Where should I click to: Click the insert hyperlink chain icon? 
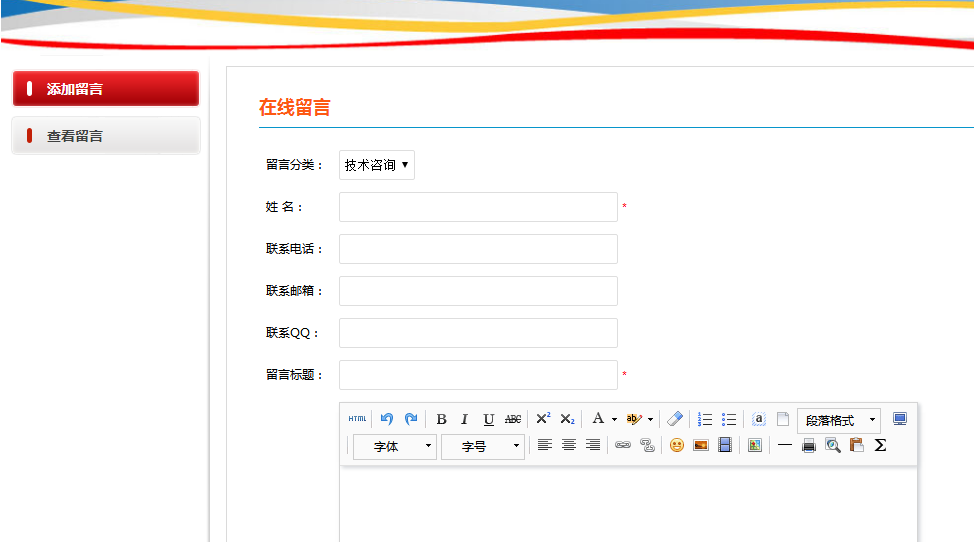622,445
